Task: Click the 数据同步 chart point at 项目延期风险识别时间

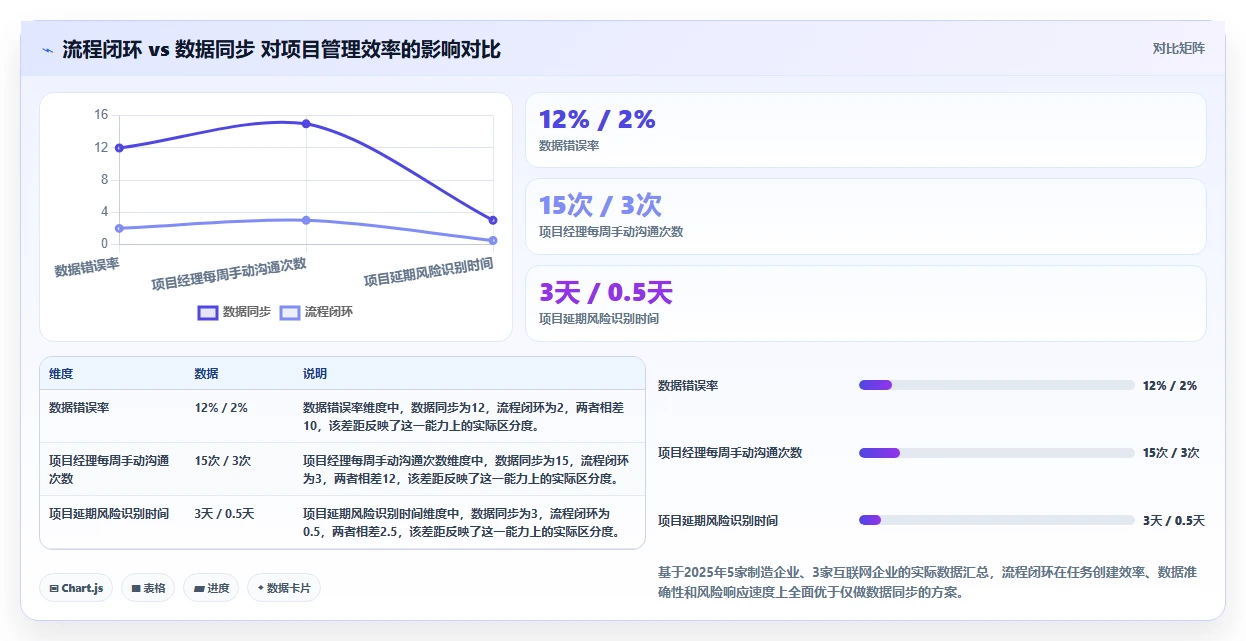Action: click(493, 220)
